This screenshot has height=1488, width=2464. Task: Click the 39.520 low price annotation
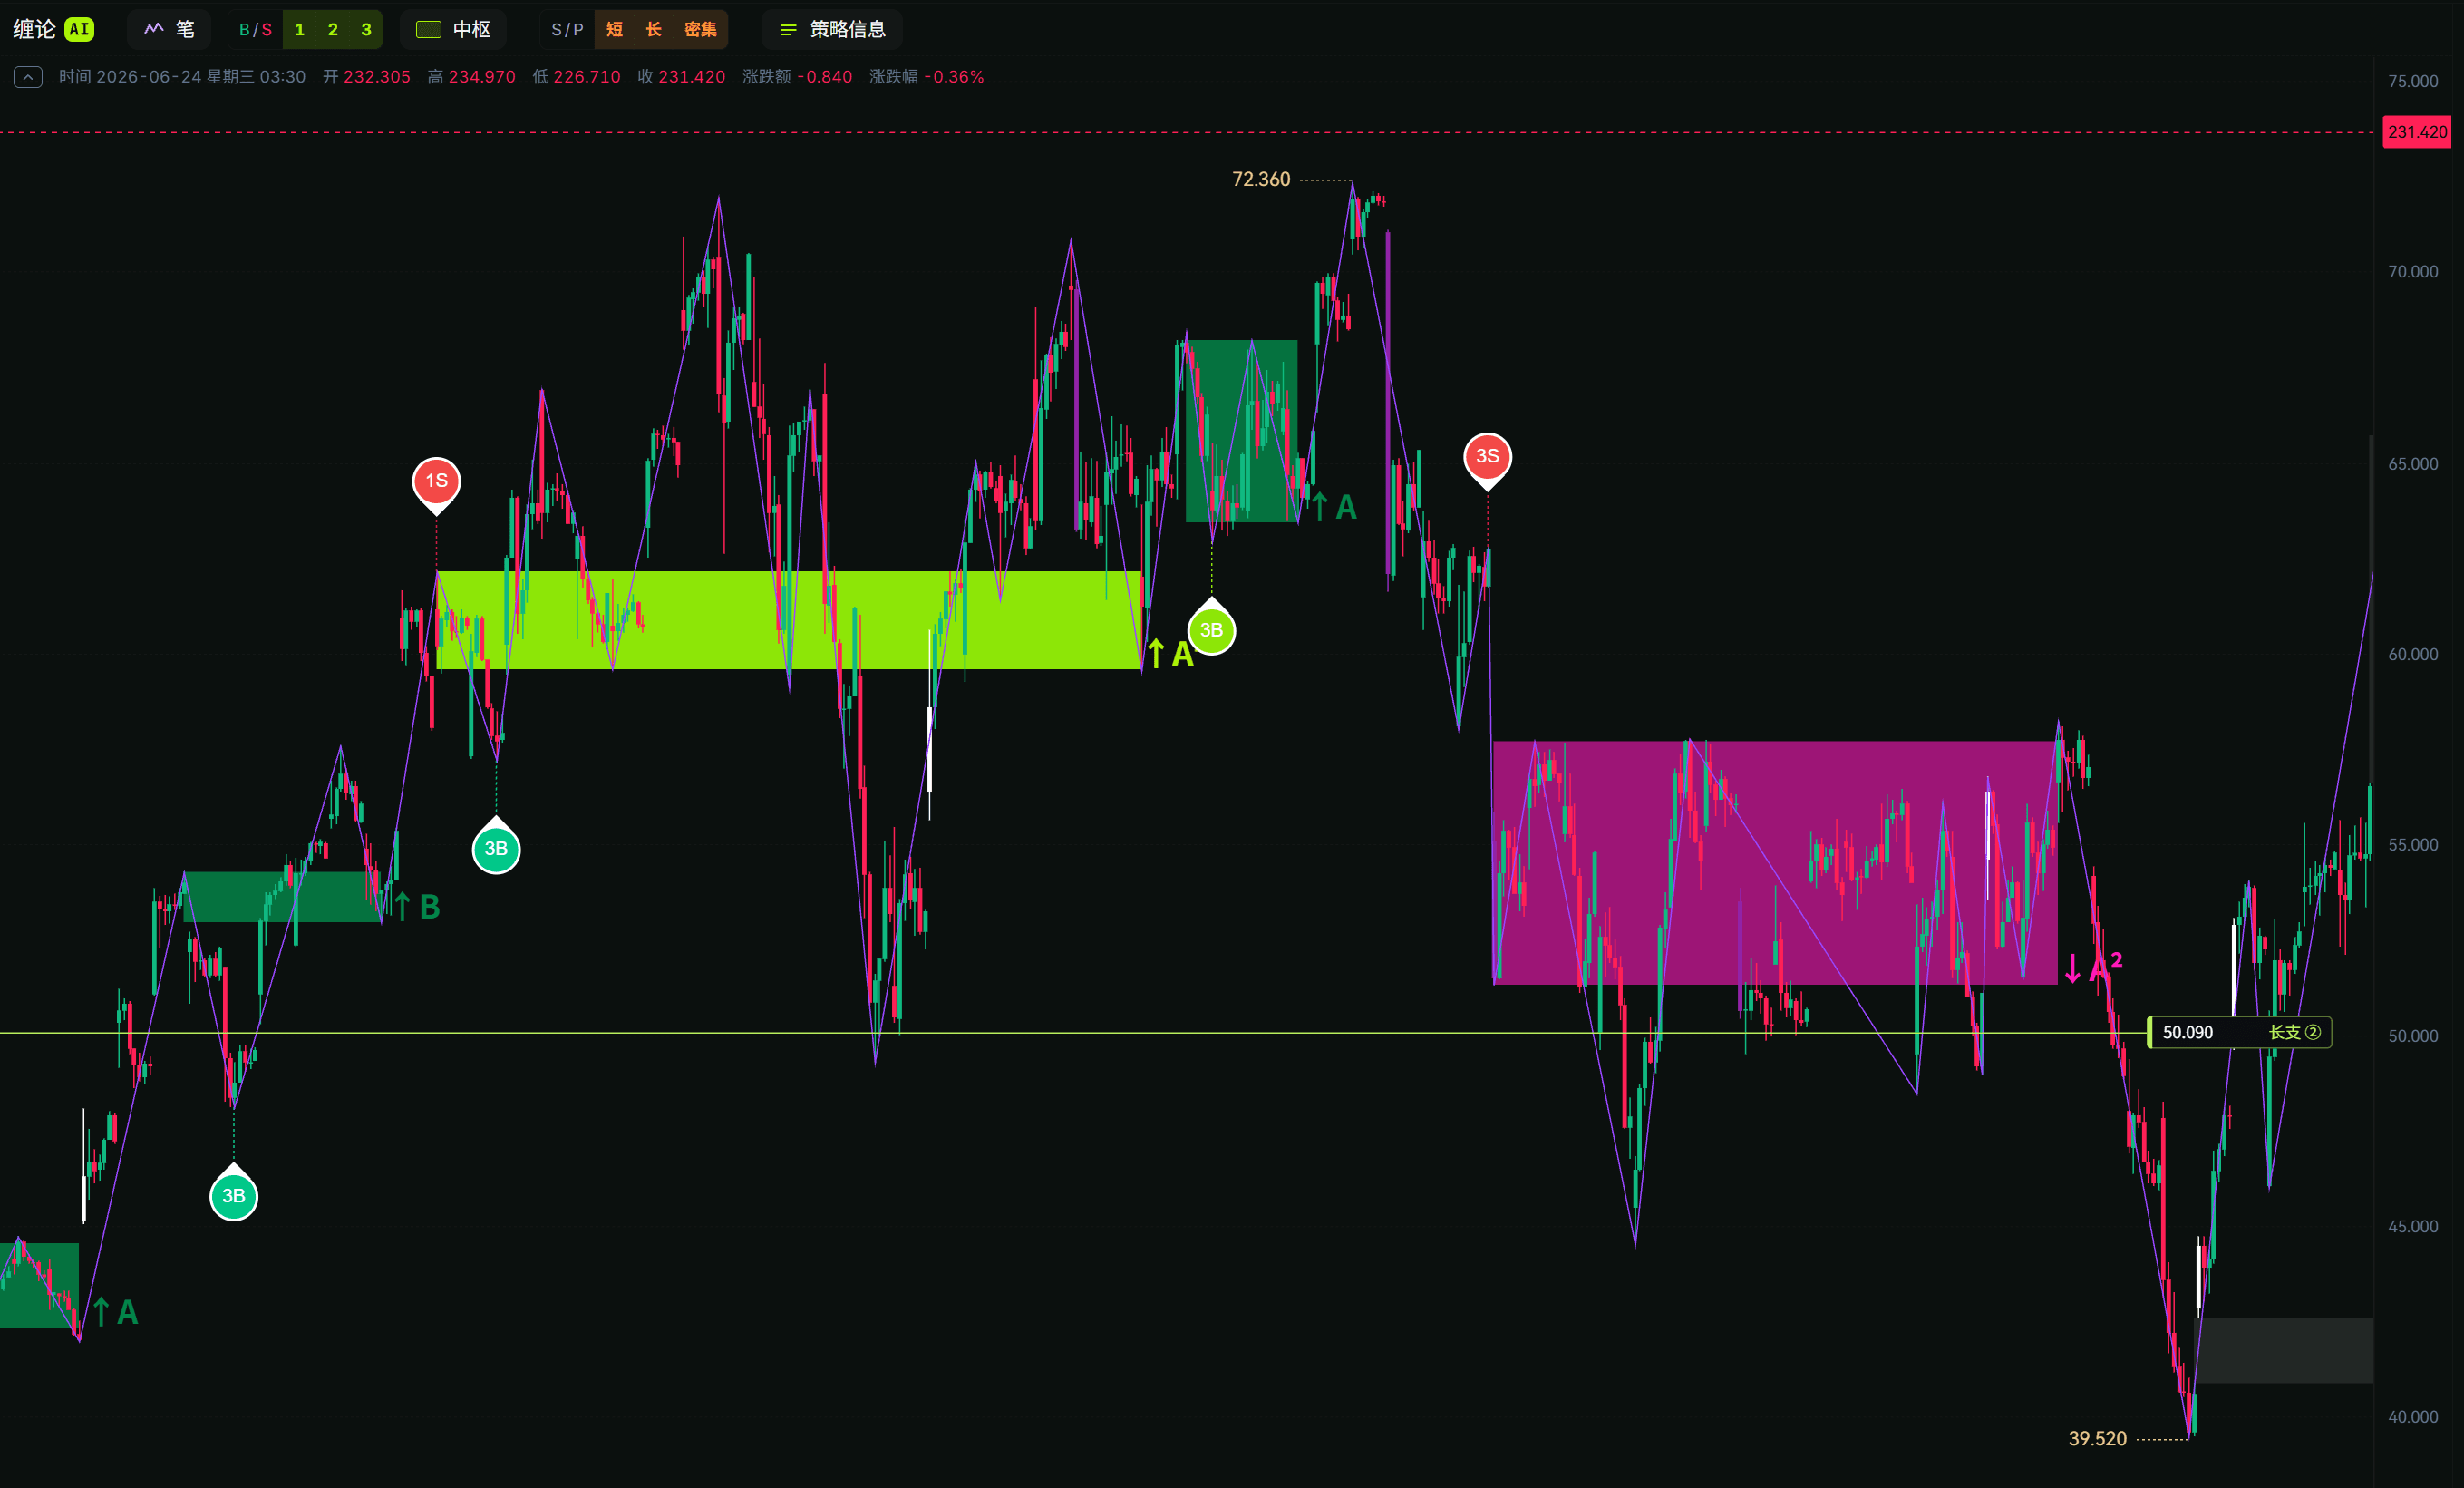2097,1438
